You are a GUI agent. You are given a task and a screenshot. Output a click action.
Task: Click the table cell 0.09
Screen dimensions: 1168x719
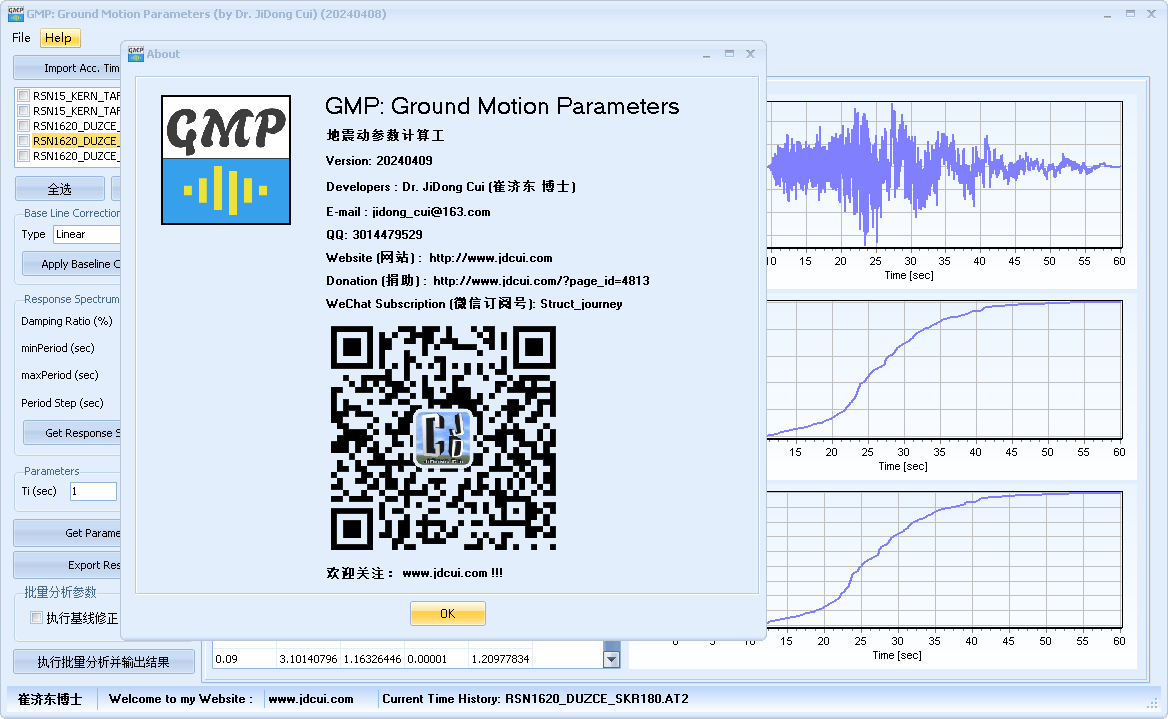point(244,659)
